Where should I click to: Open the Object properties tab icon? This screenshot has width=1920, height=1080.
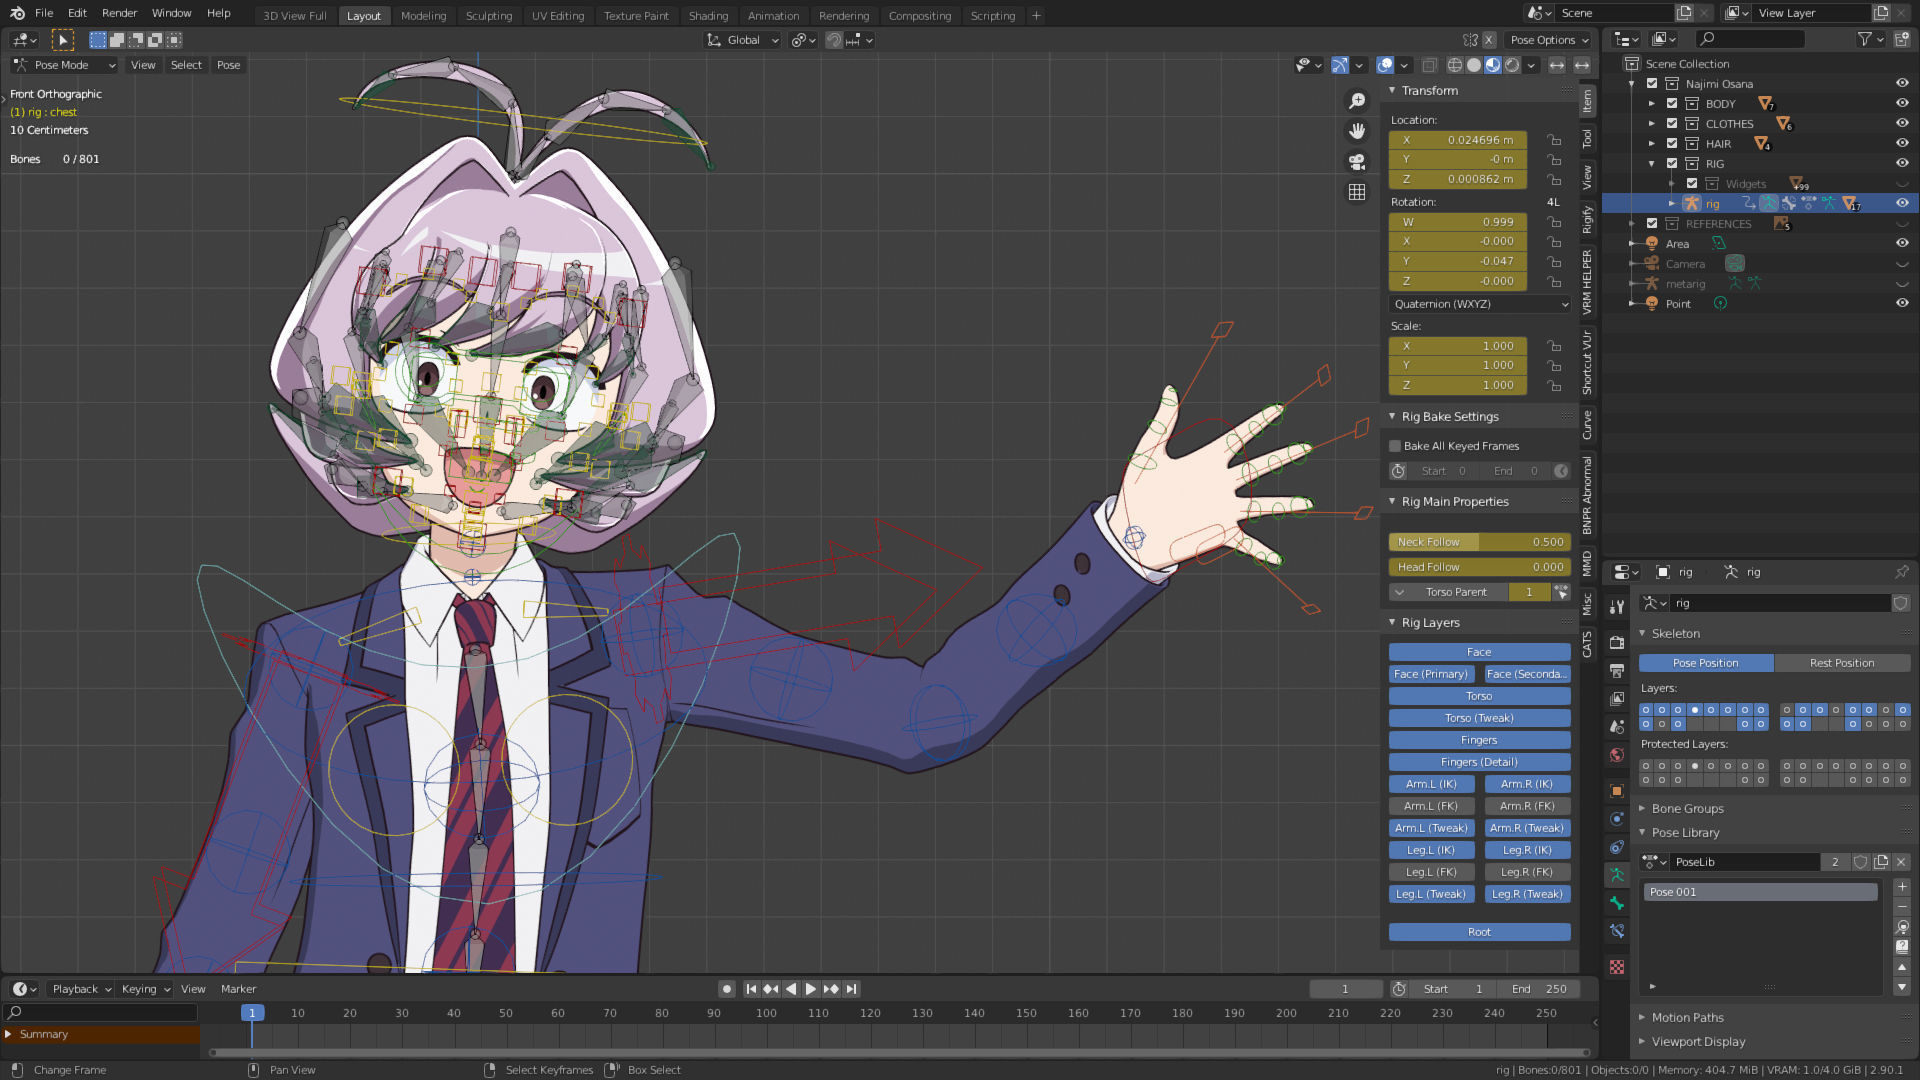(x=1617, y=791)
